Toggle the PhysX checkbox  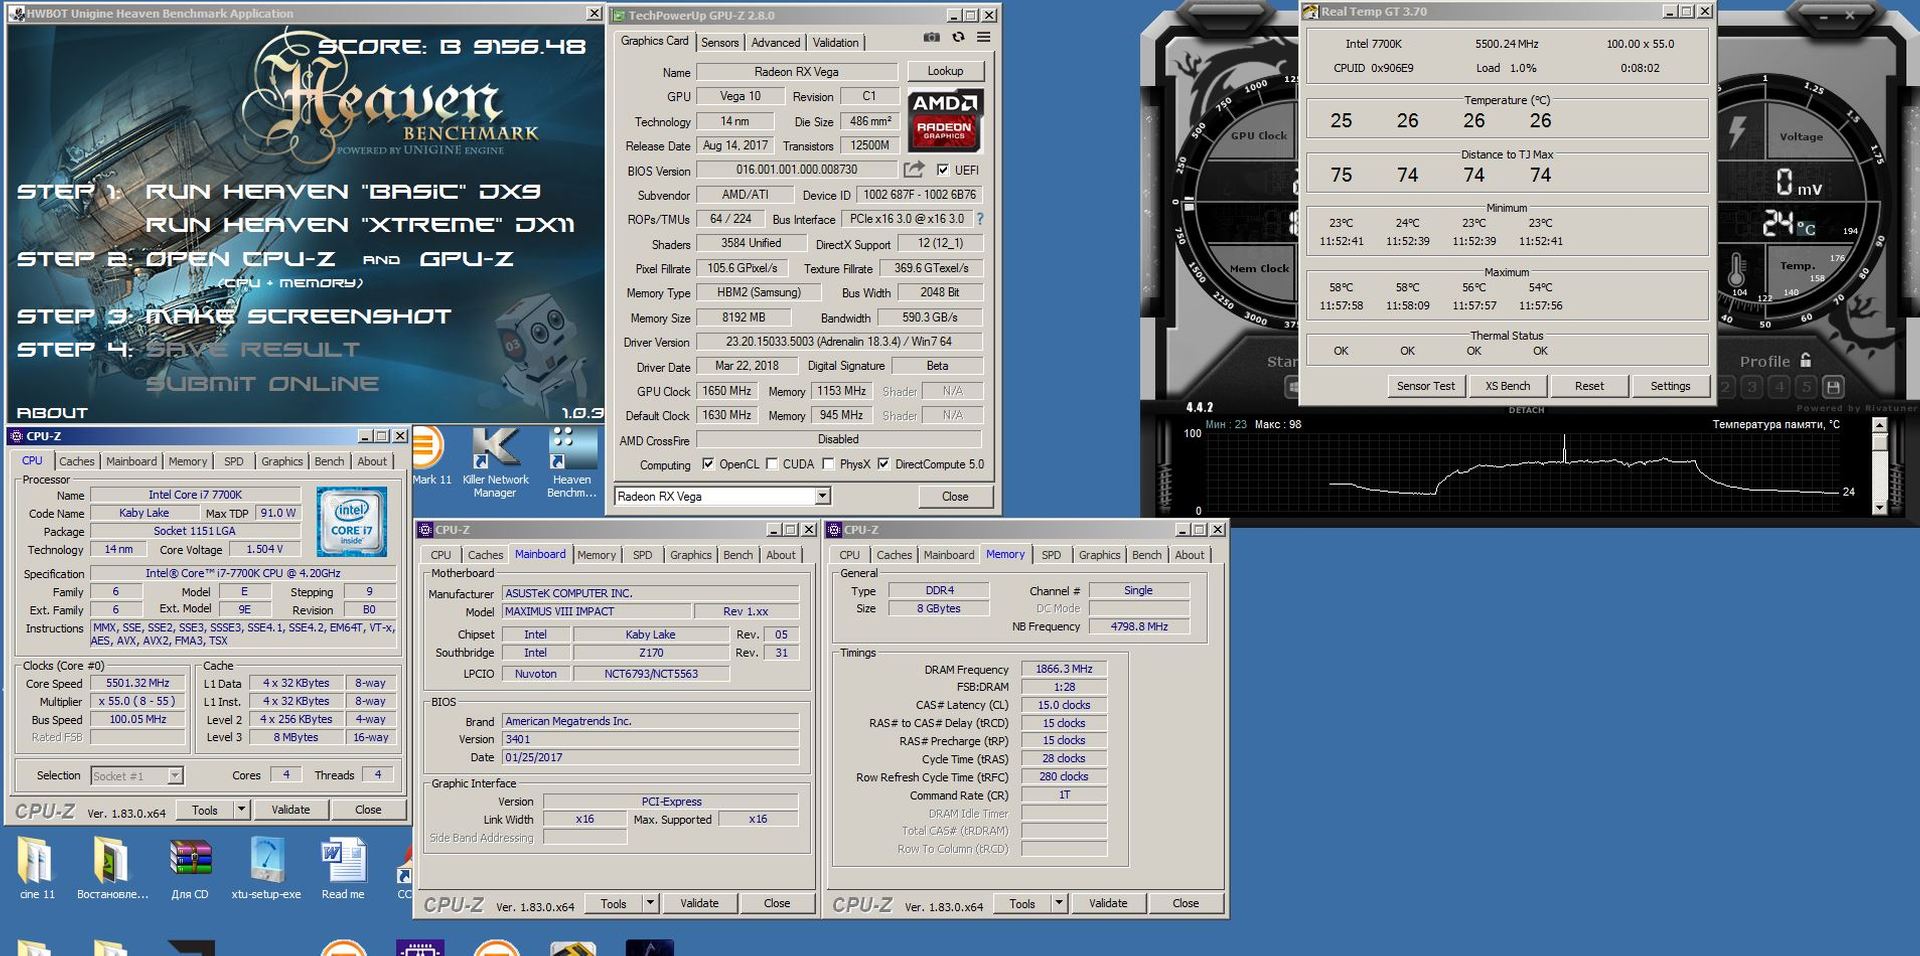click(x=828, y=464)
